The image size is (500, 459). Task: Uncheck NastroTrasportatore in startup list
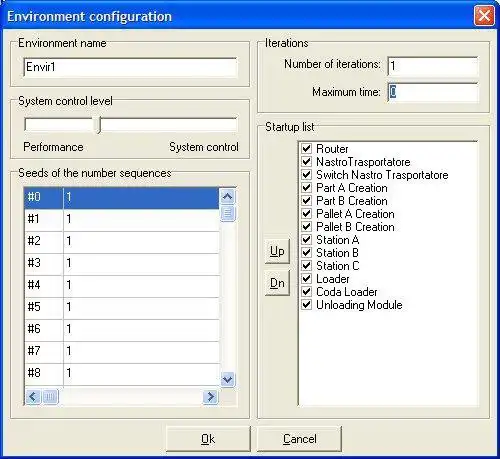[x=306, y=161]
